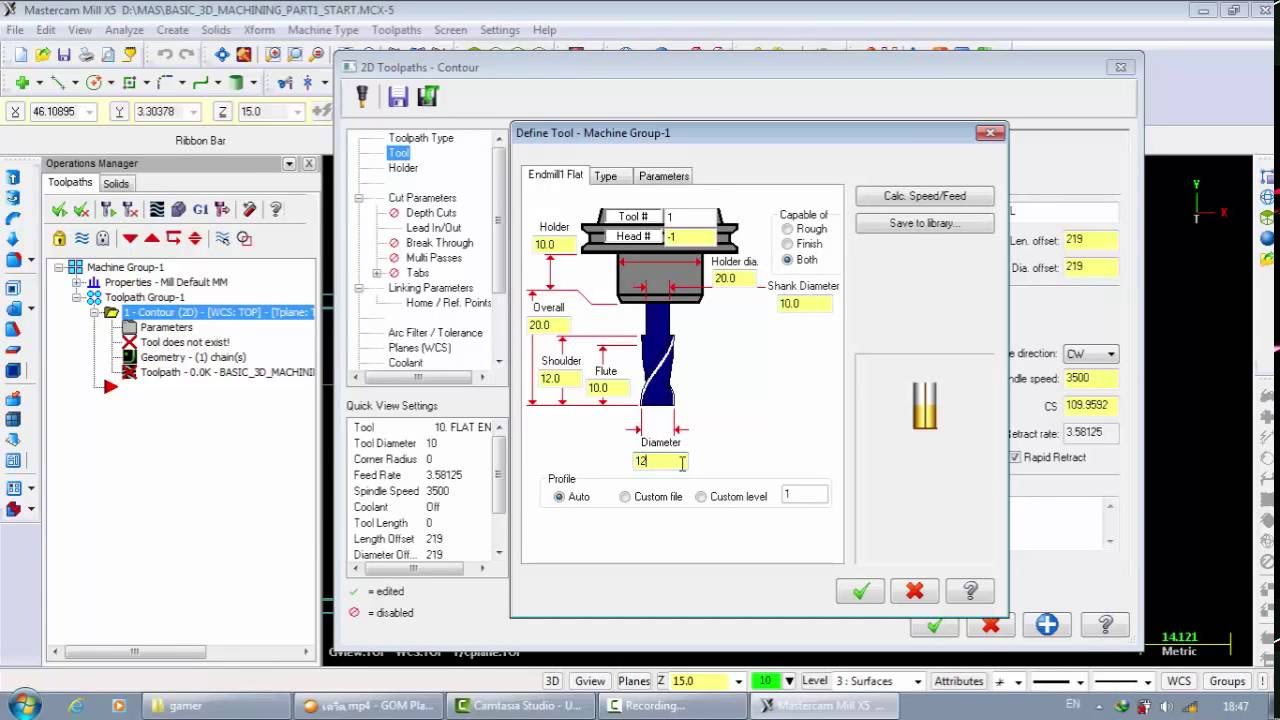This screenshot has height=720, width=1280.
Task: Switch to the Parameters tab in Define Tool
Action: pos(664,176)
